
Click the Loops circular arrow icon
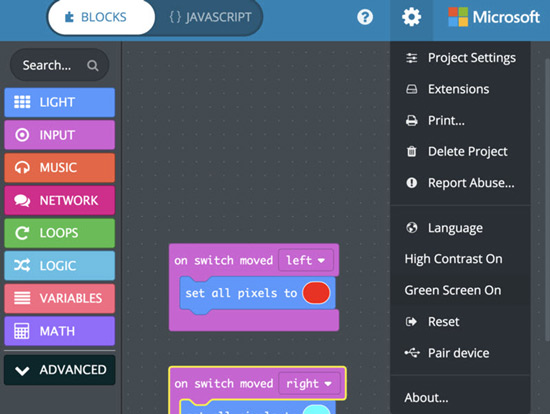click(x=22, y=233)
